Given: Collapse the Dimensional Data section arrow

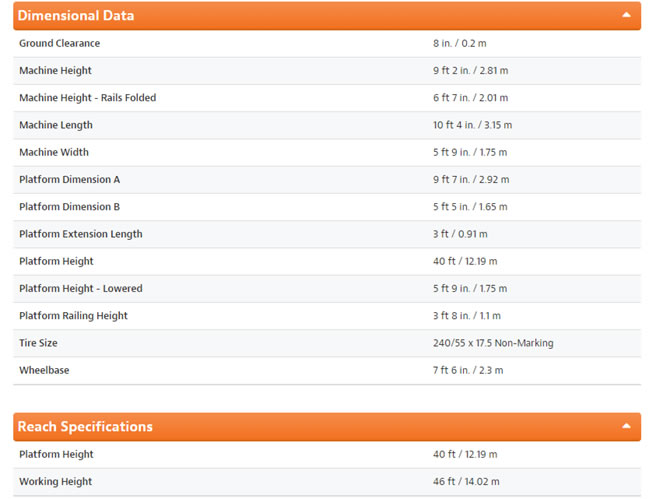Looking at the screenshot, I should [626, 15].
